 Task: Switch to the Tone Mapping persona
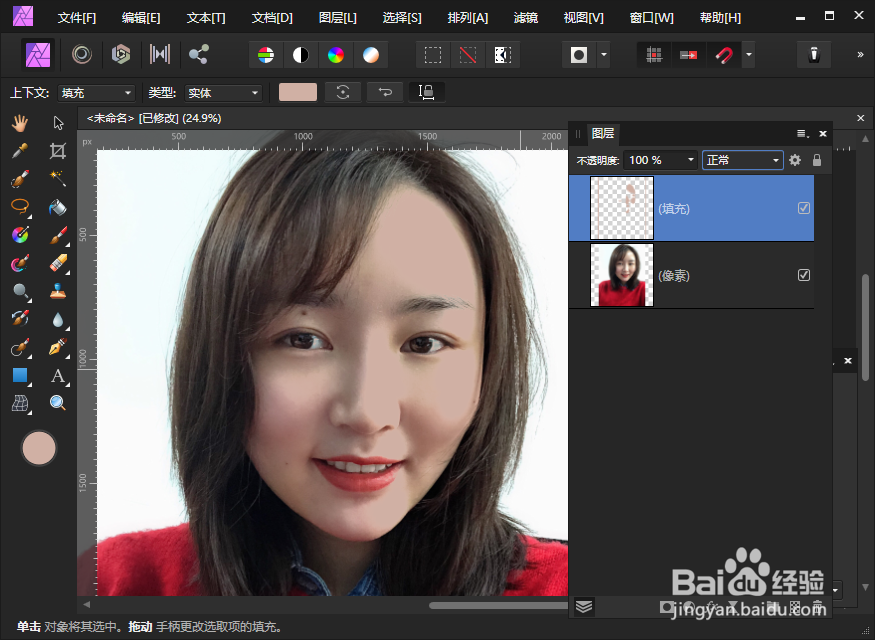click(160, 54)
